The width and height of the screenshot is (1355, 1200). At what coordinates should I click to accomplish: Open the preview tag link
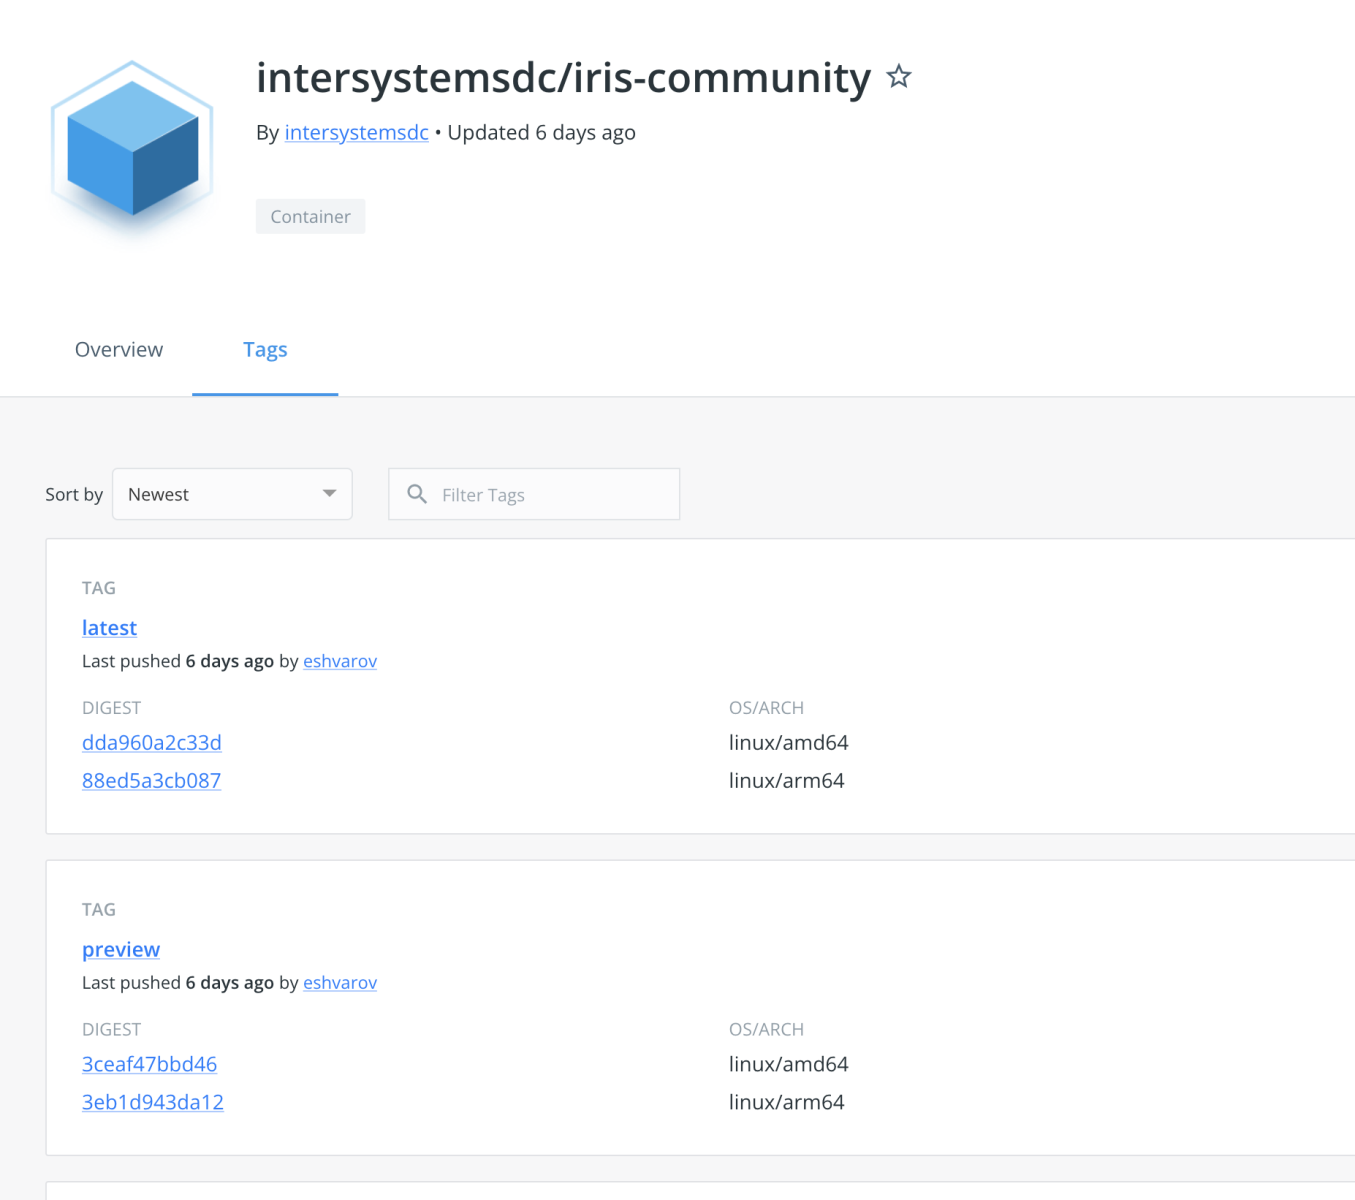coord(121,950)
